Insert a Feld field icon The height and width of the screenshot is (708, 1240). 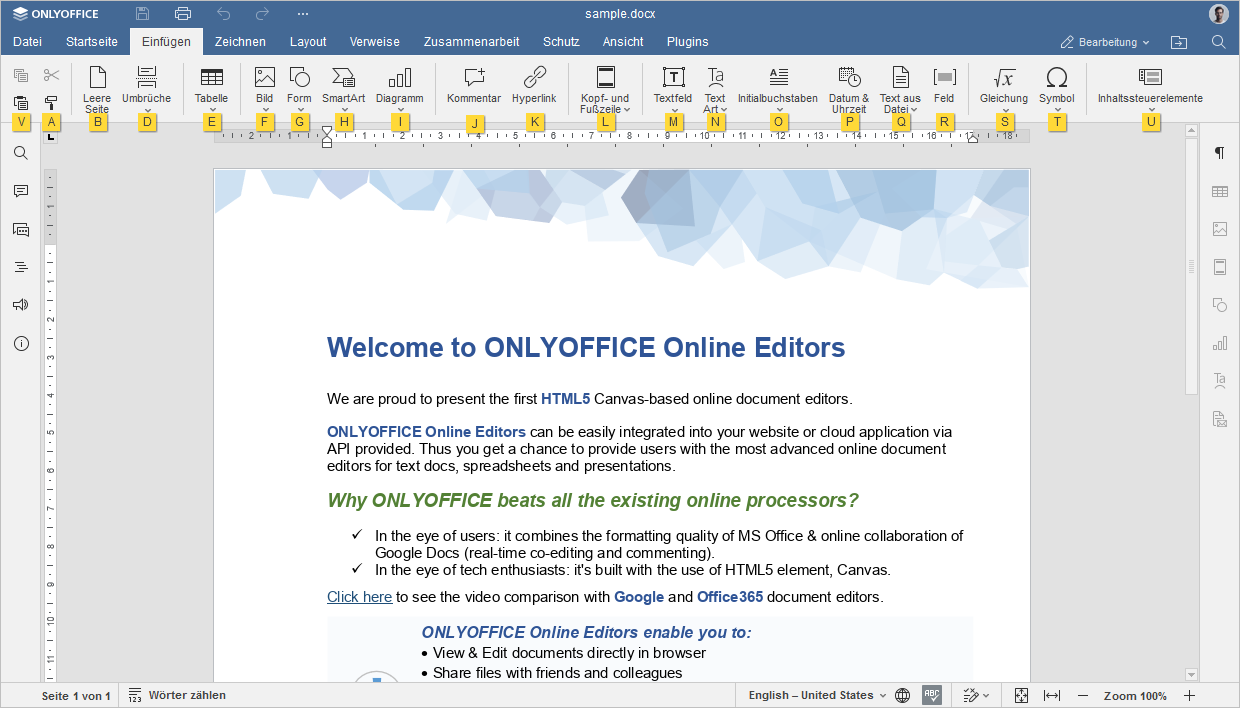[944, 78]
